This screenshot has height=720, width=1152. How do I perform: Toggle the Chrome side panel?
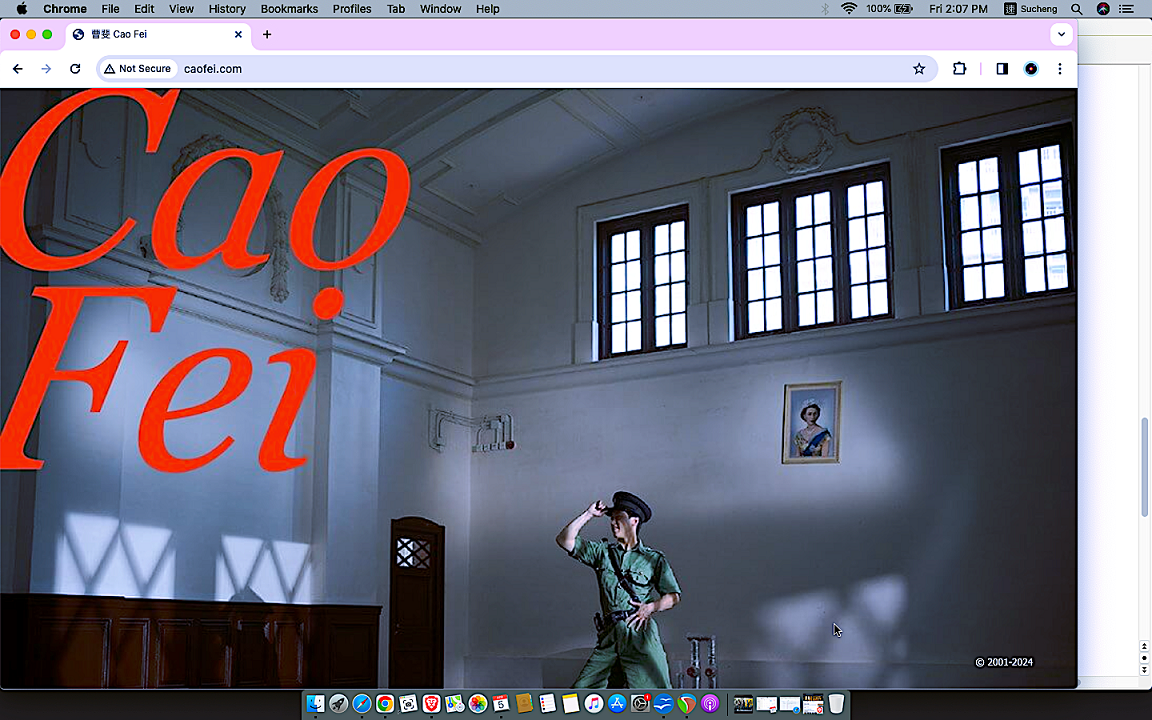1002,68
